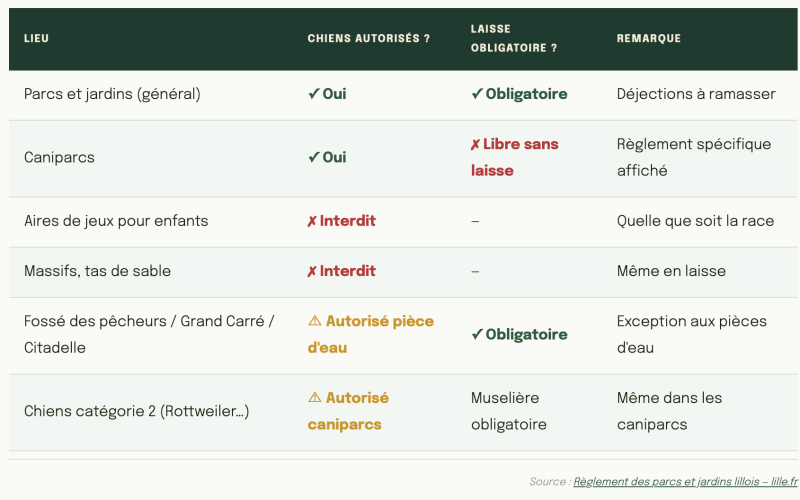This screenshot has width=800, height=500.
Task: Click the REMARQUE column header
Action: (648, 38)
